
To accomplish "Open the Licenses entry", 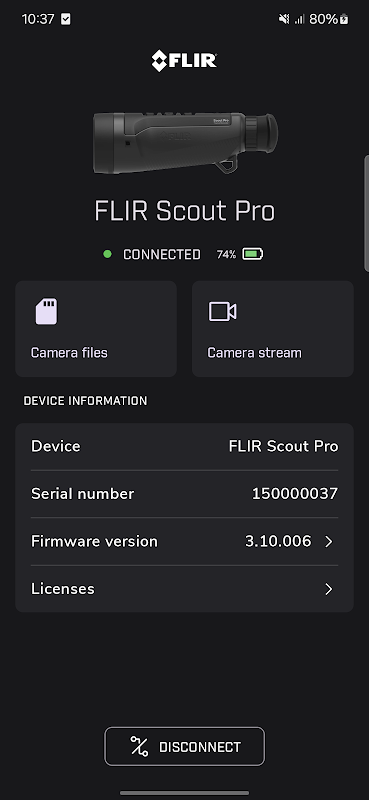I will click(184, 589).
